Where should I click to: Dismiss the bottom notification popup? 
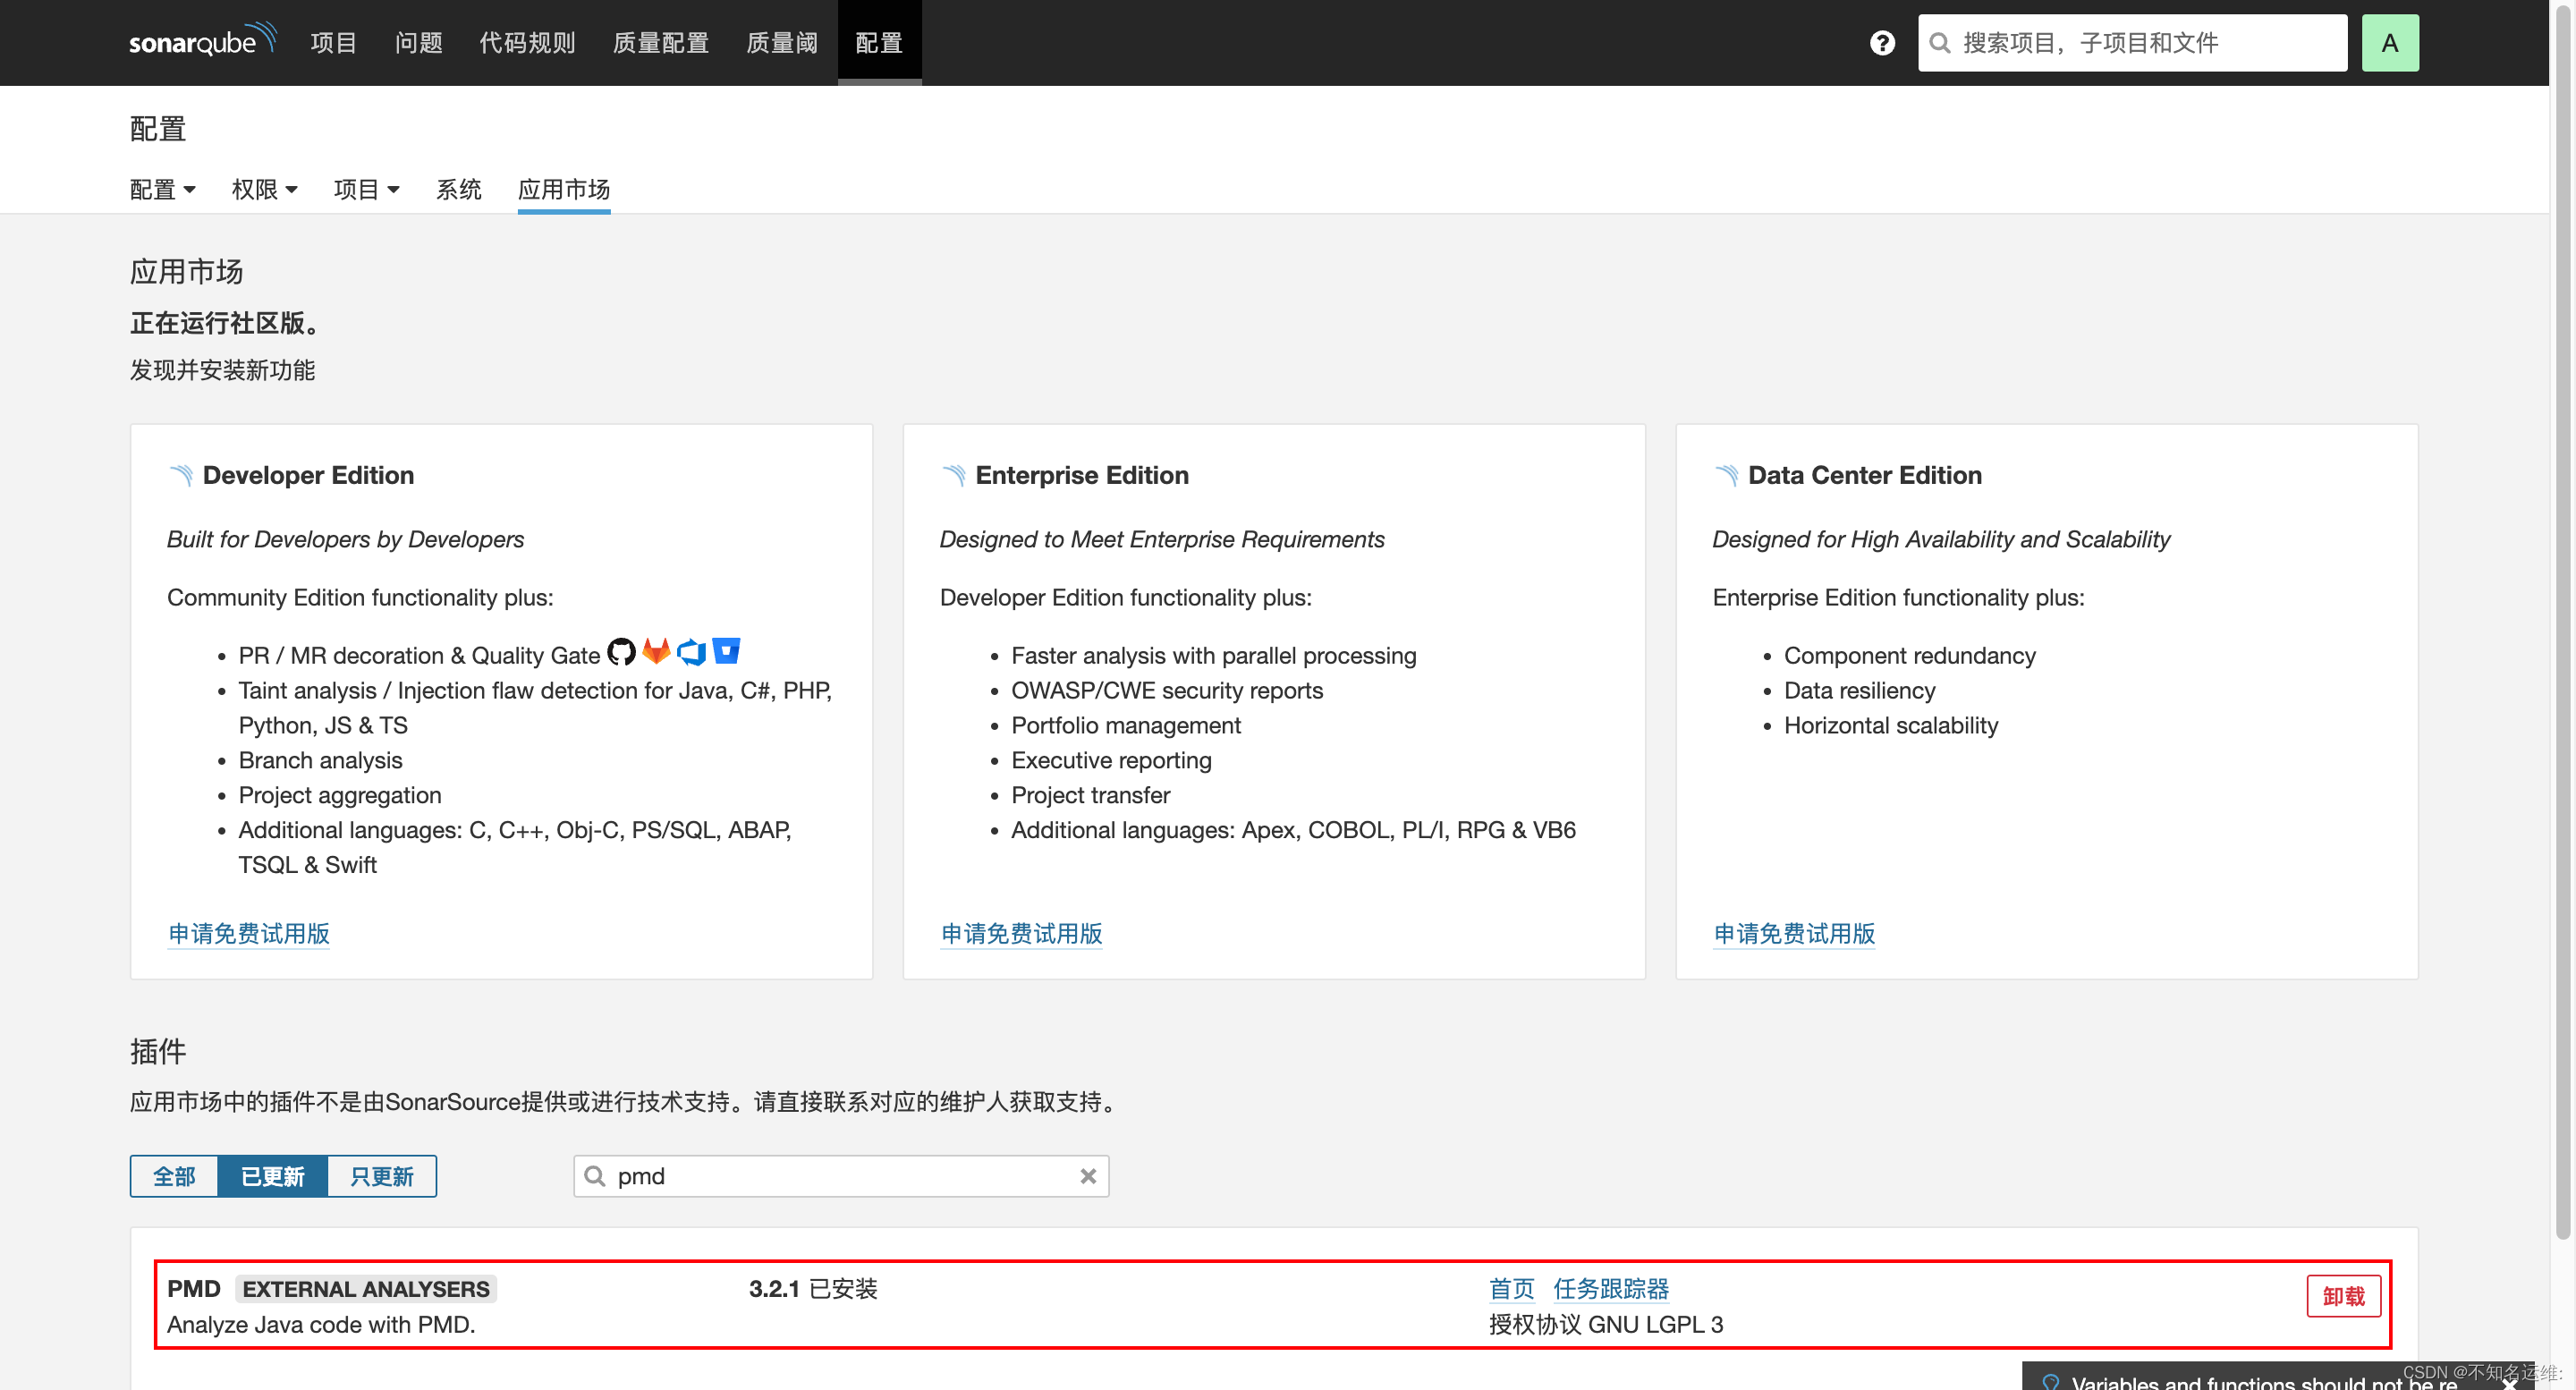pyautogui.click(x=2509, y=1383)
